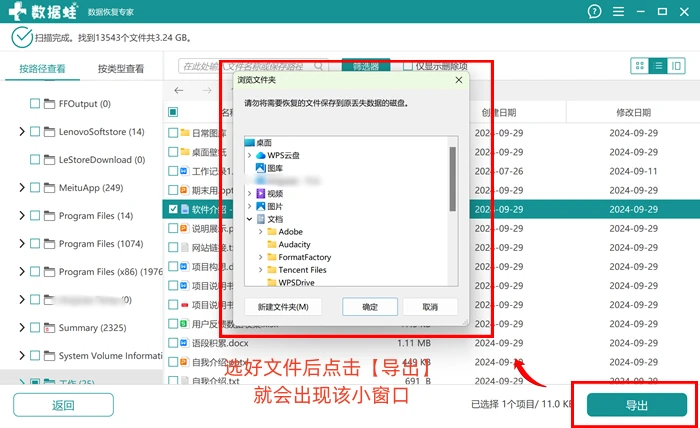Click 确定 in the browse folder dialog
The image size is (700, 428).
coord(370,307)
